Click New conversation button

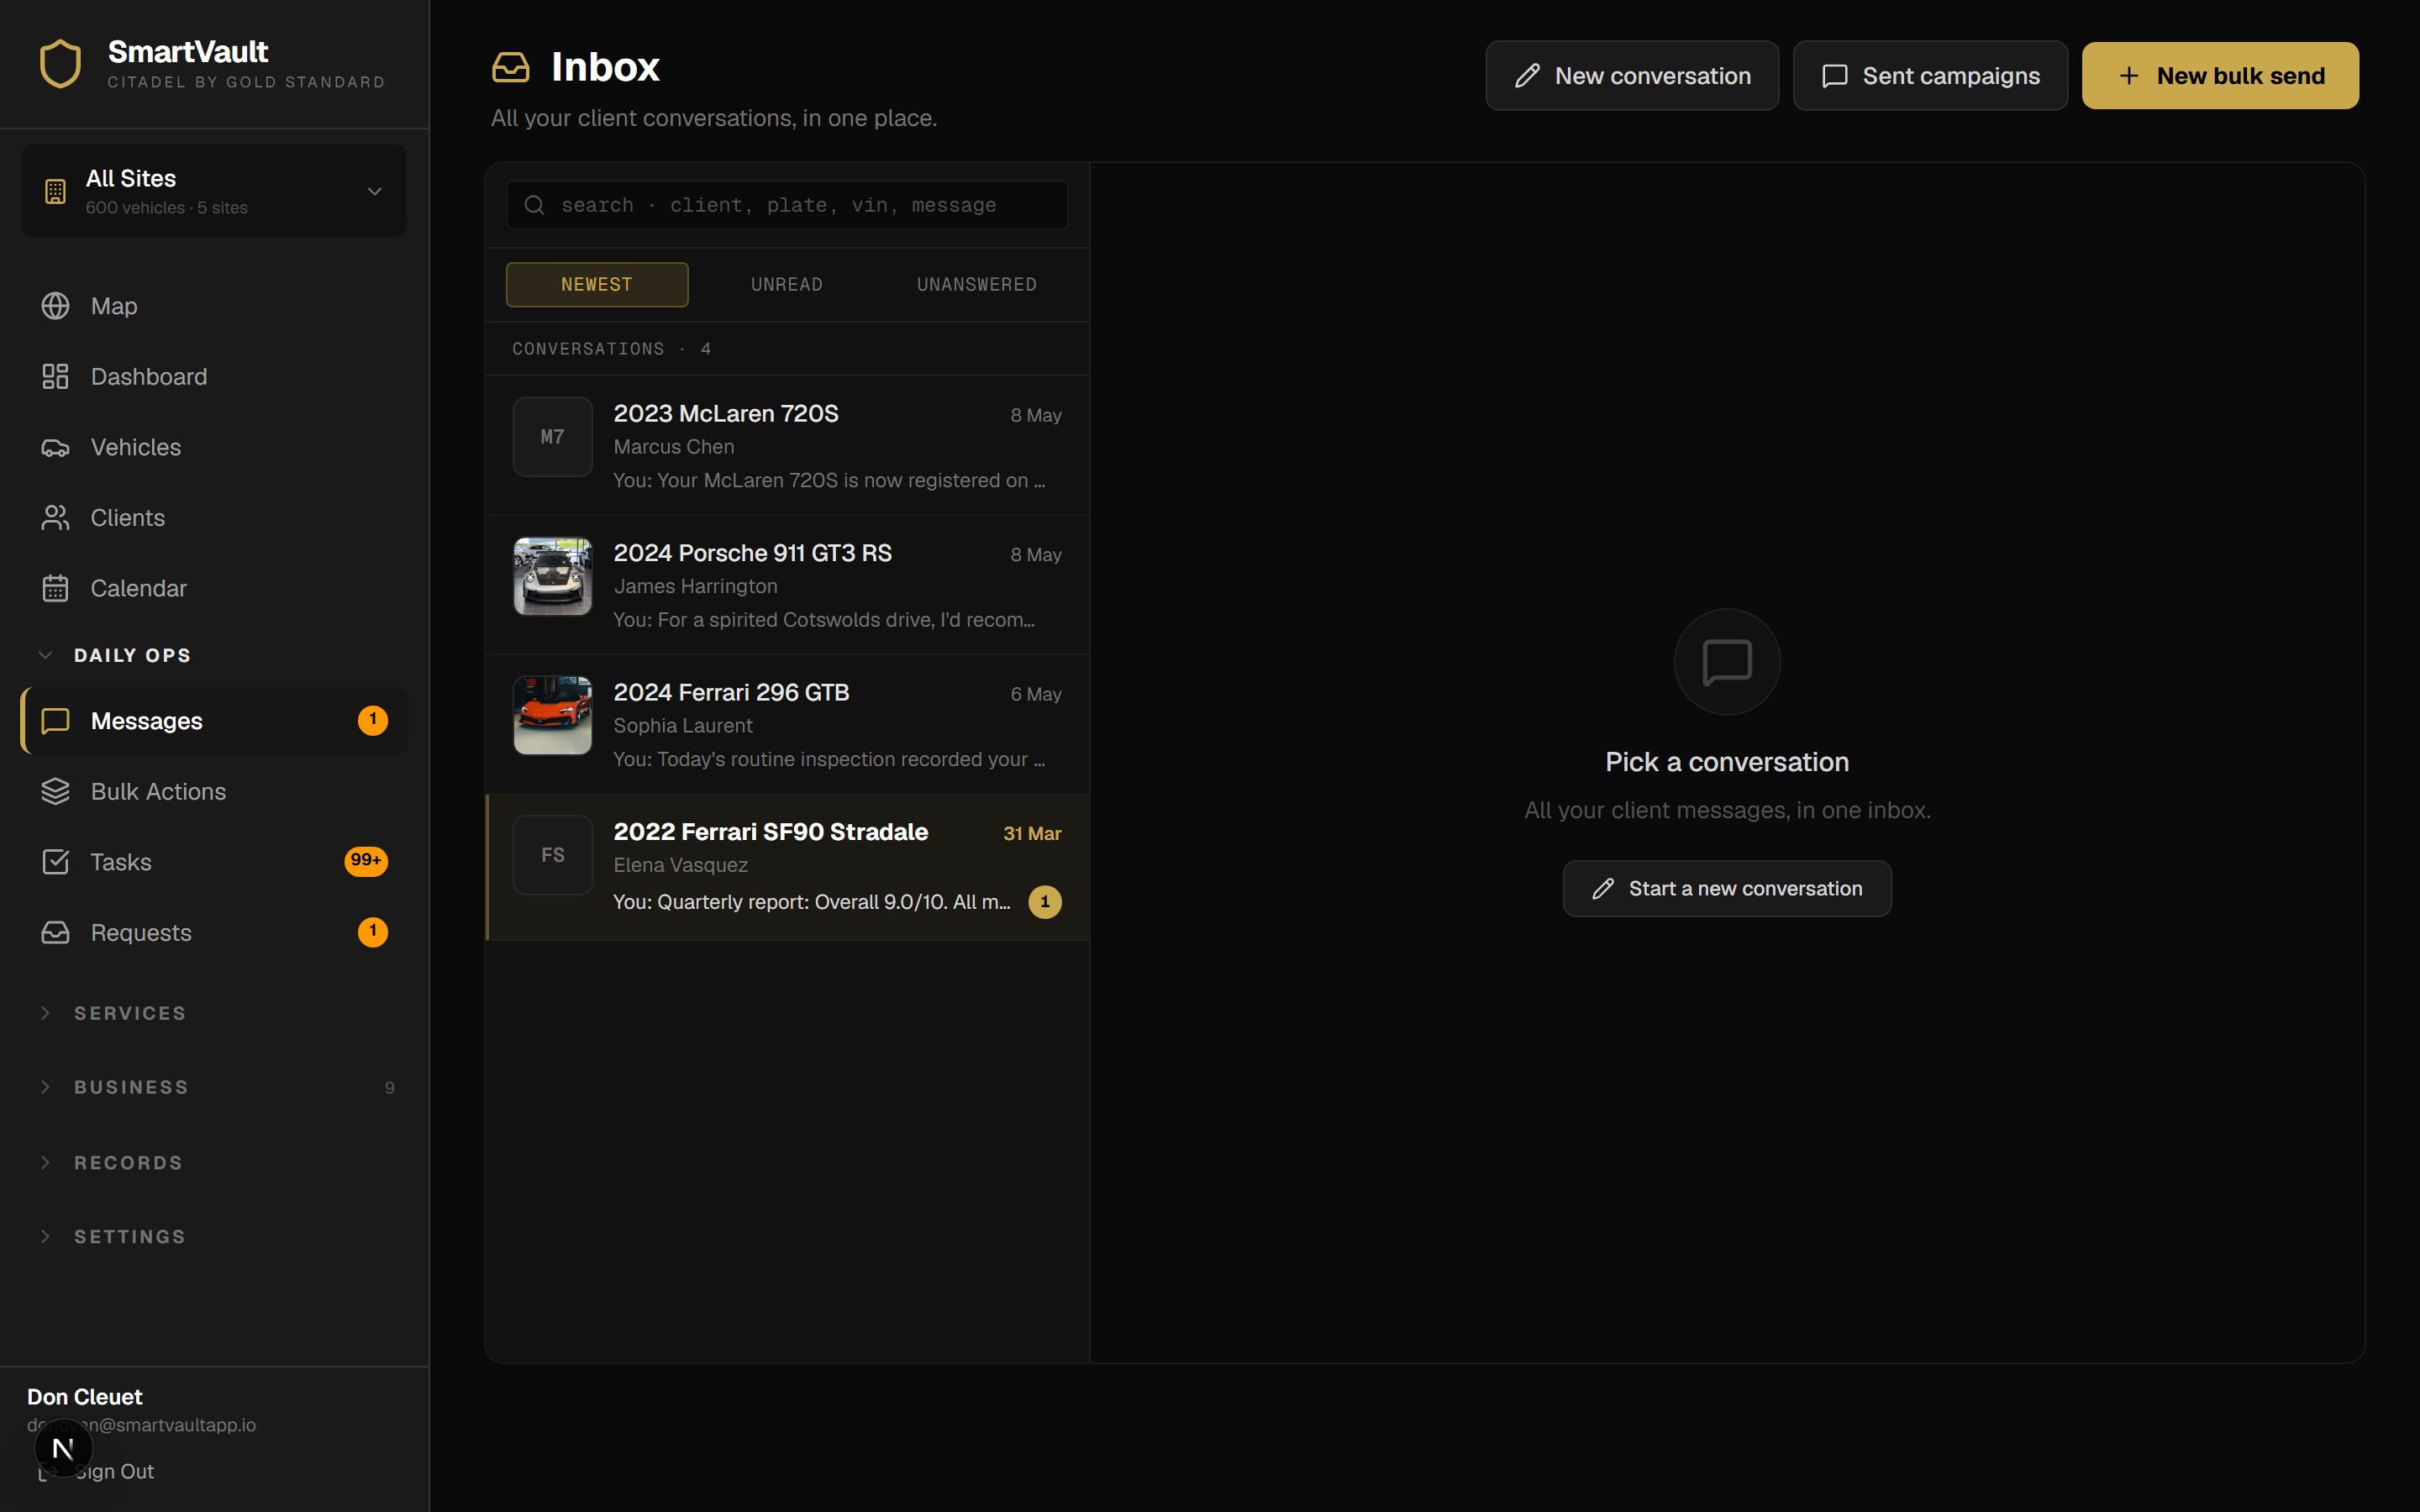tap(1632, 76)
